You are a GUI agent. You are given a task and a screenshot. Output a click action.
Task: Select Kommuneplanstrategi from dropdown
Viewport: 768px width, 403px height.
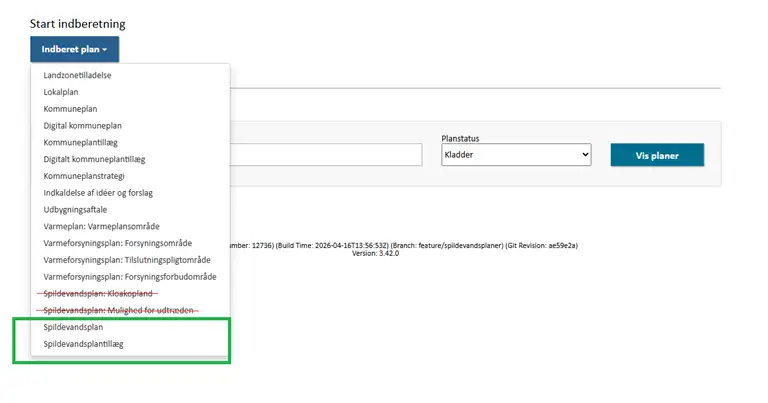point(85,176)
